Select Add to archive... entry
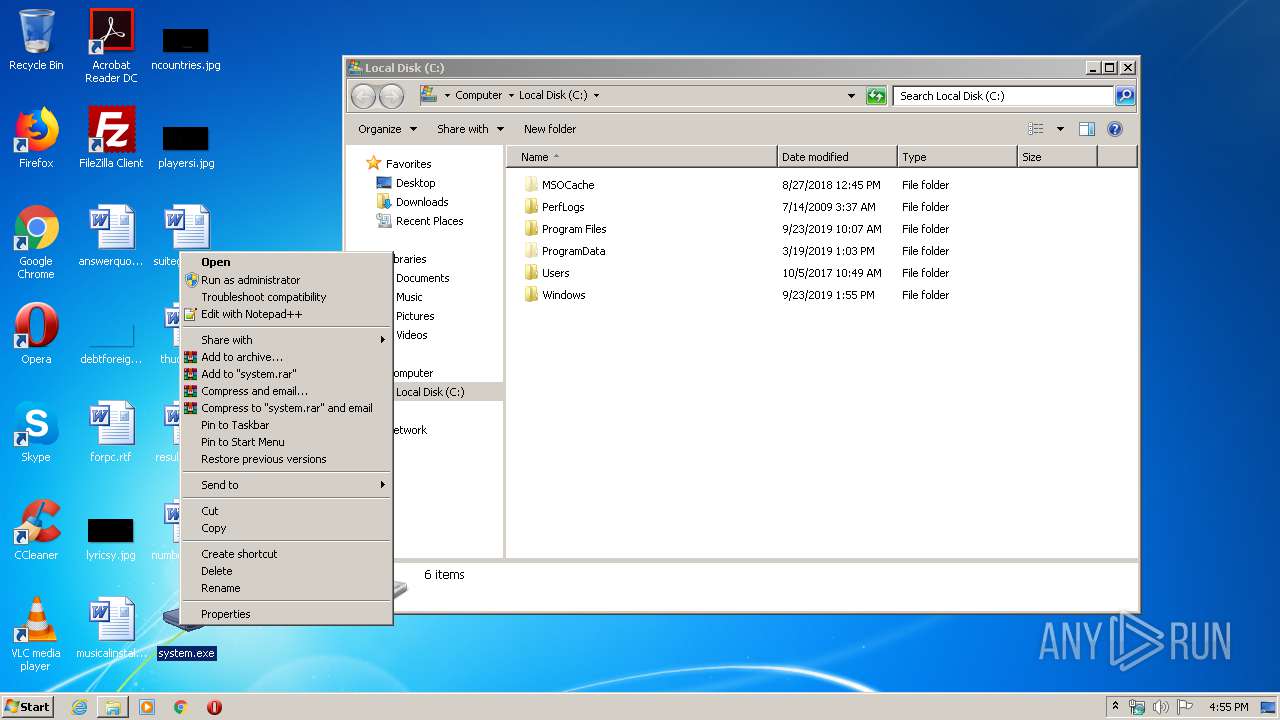Image resolution: width=1280 pixels, height=720 pixels. tap(287, 357)
